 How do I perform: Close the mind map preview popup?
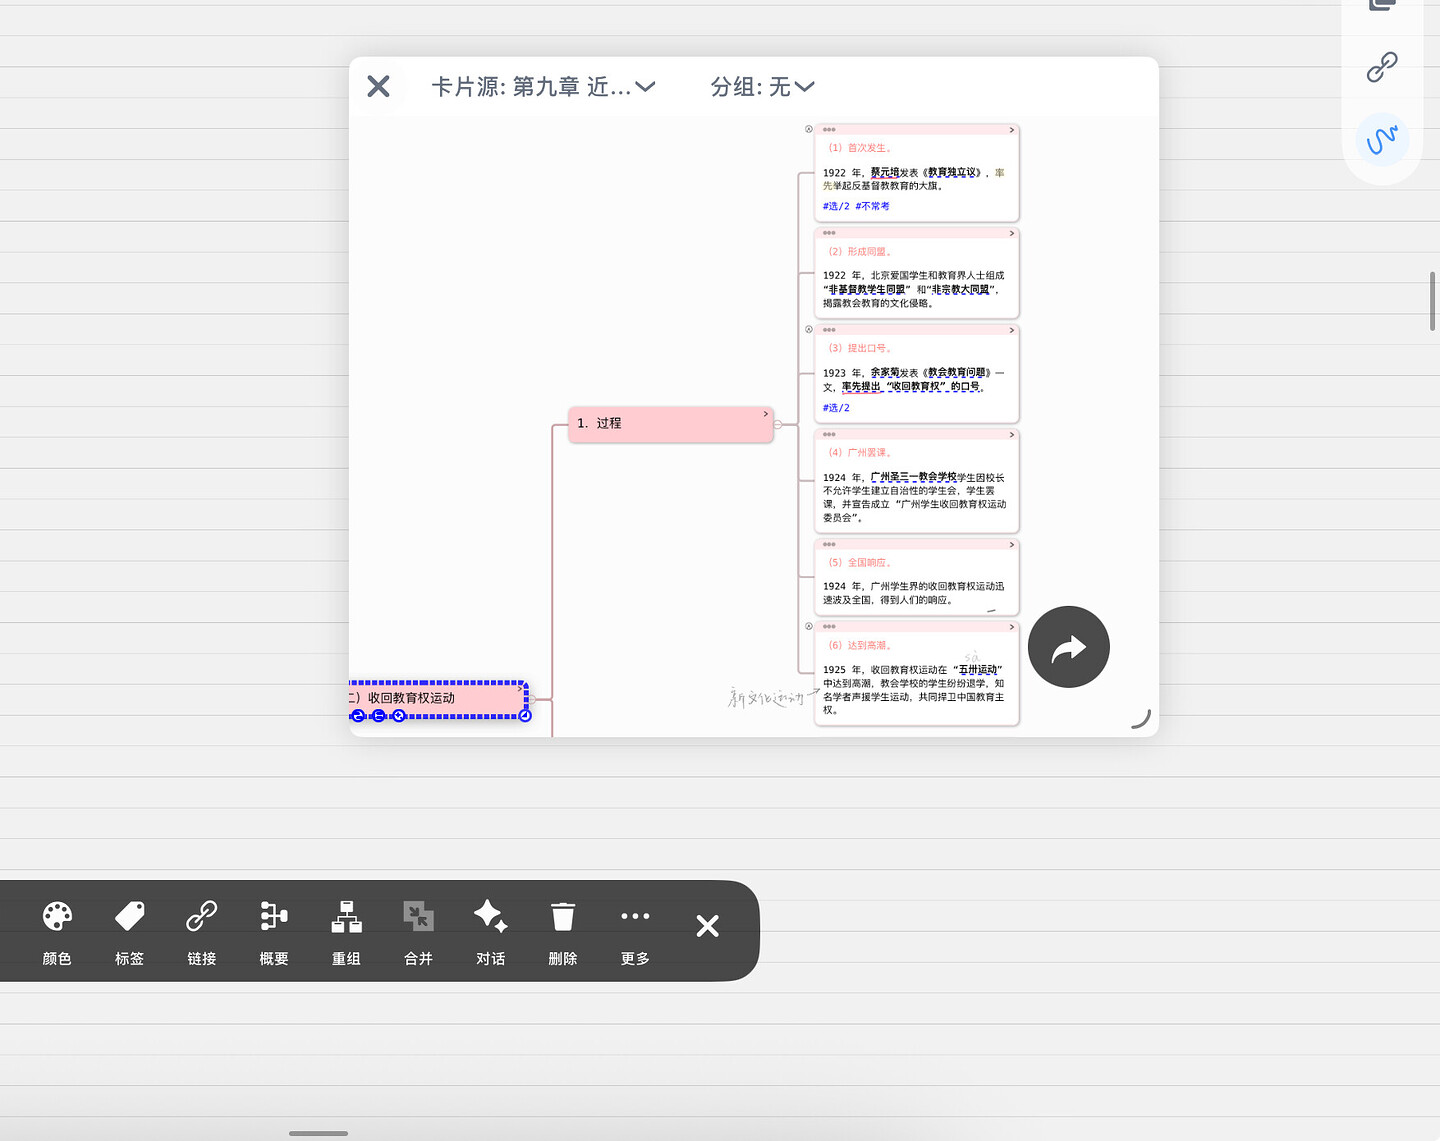pyautogui.click(x=378, y=86)
